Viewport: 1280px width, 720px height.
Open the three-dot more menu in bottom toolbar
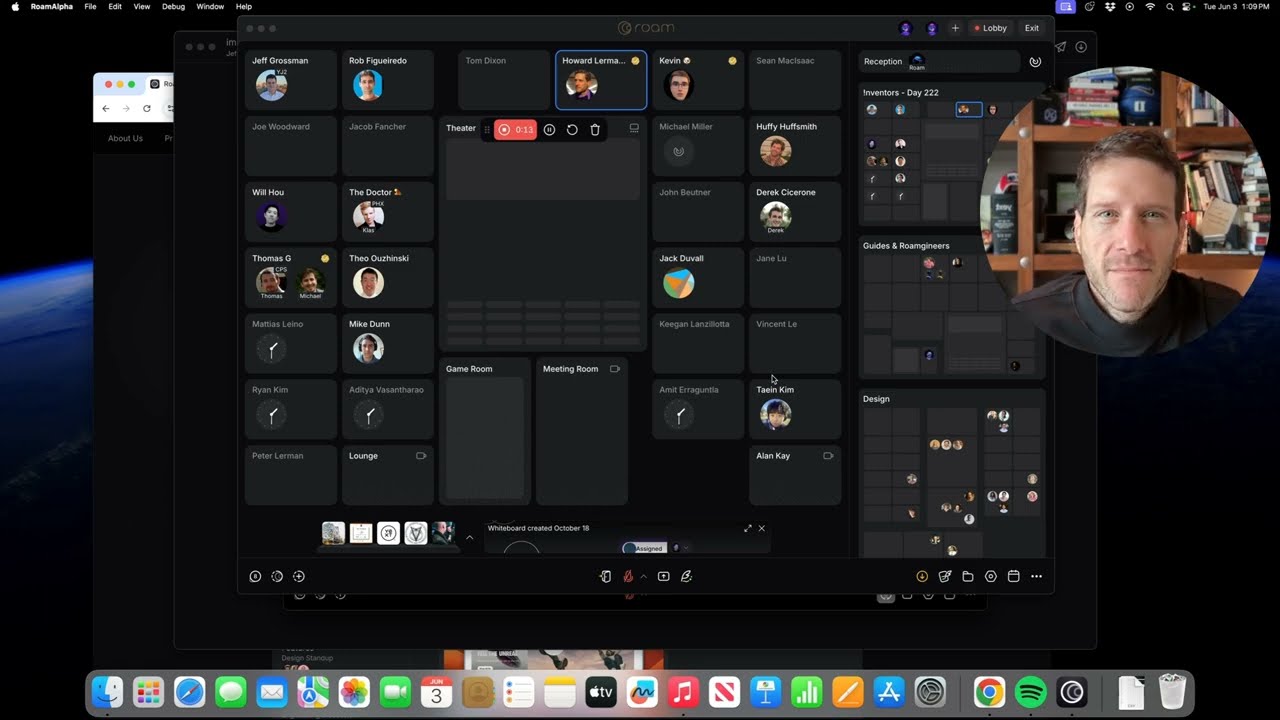tap(1036, 576)
